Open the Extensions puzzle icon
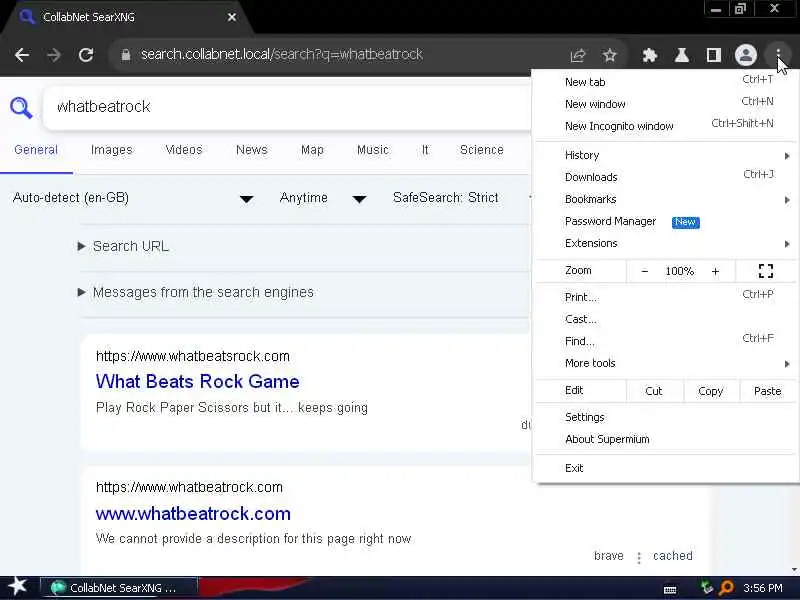800x600 pixels. click(x=649, y=55)
